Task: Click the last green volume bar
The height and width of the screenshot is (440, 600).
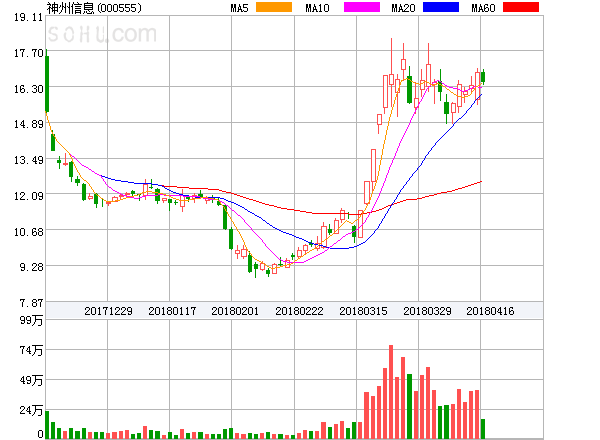Action: [483, 429]
